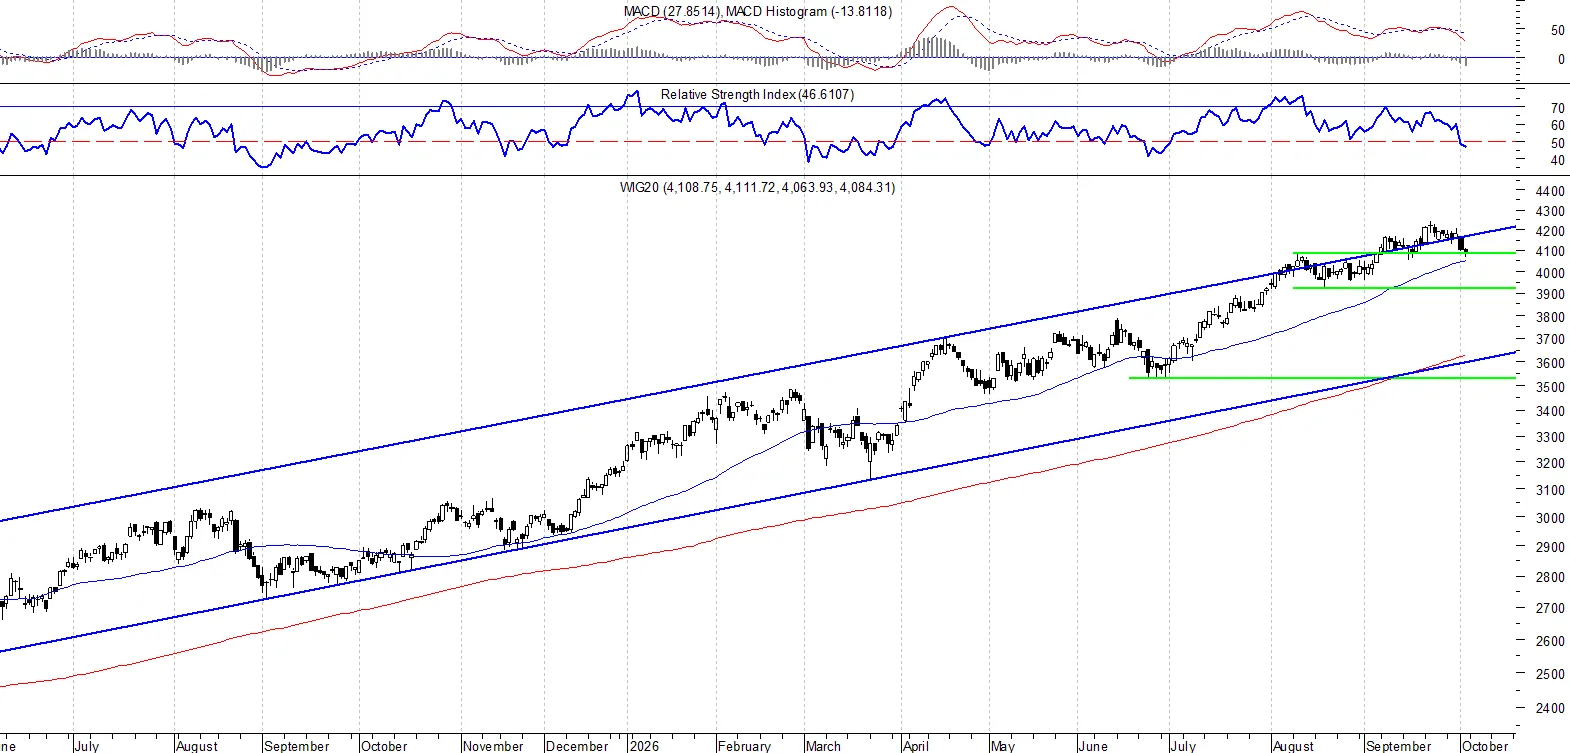Click the 2700 price axis label
Viewport: 1570px width, 753px height.
pyautogui.click(x=1550, y=609)
